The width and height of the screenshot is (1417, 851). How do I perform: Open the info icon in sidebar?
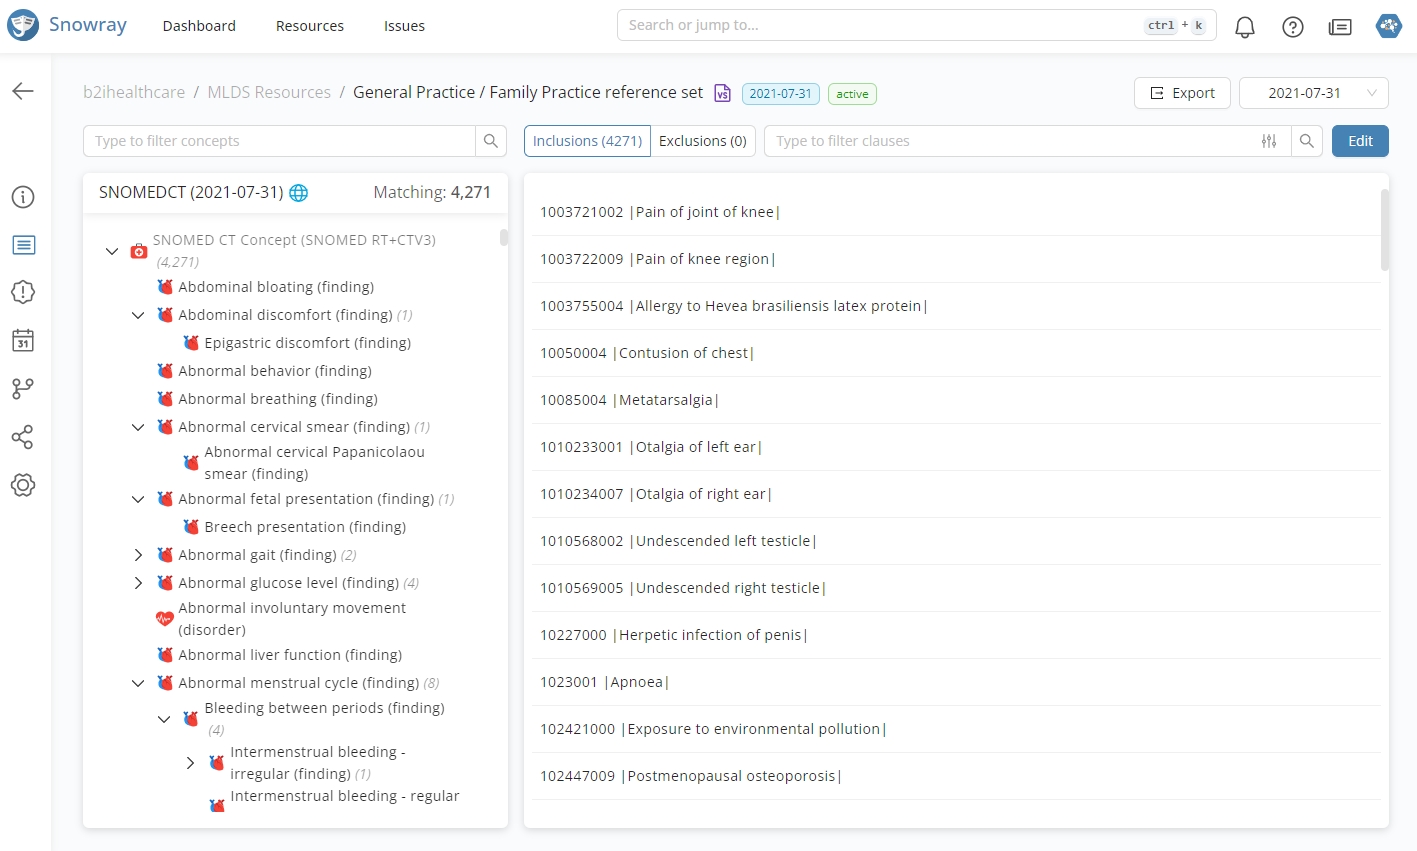click(x=23, y=197)
